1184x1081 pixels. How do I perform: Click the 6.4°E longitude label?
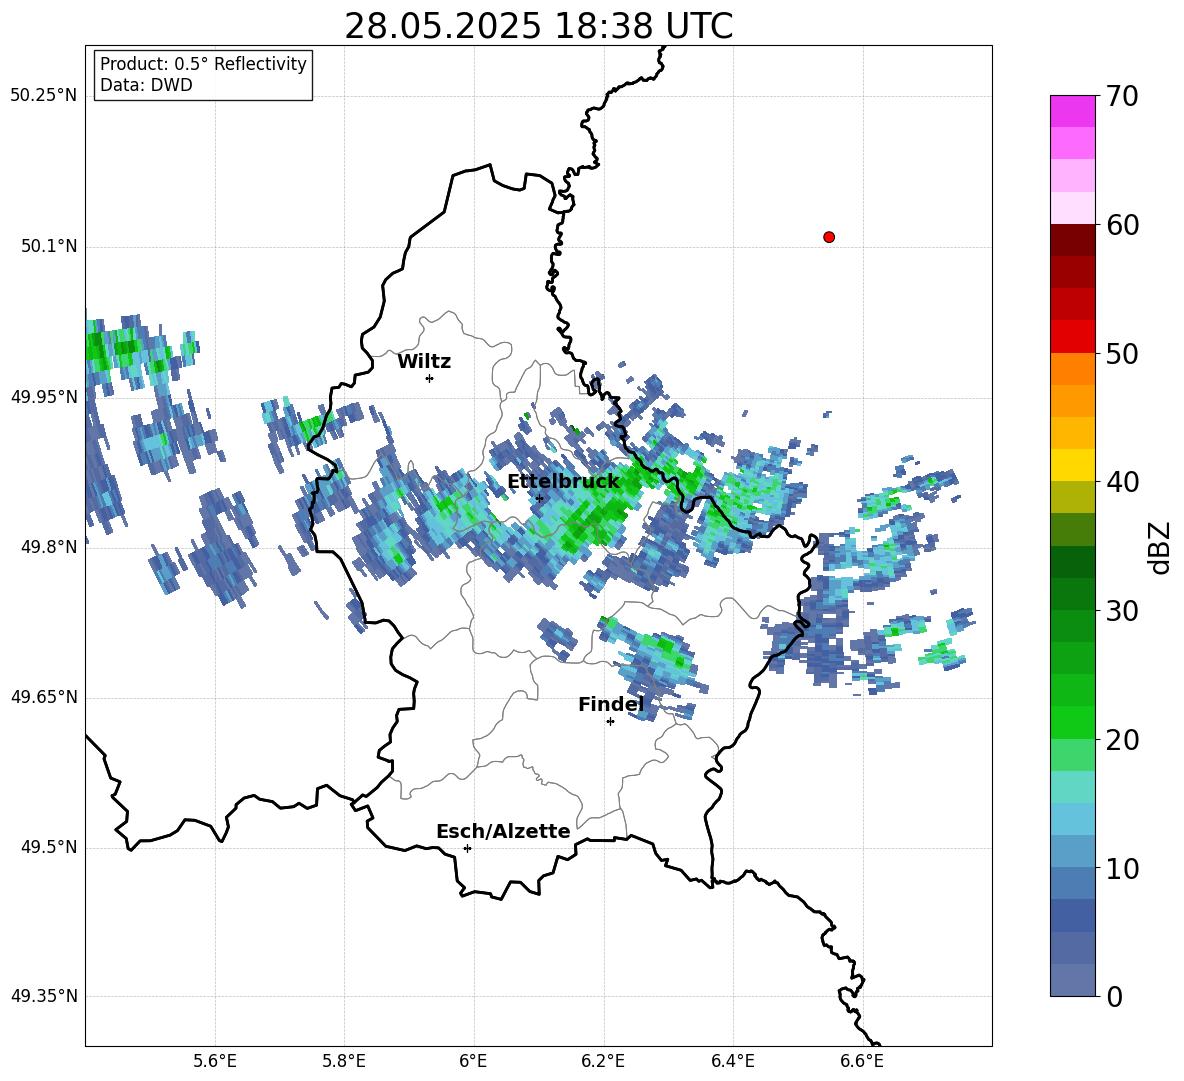732,1061
